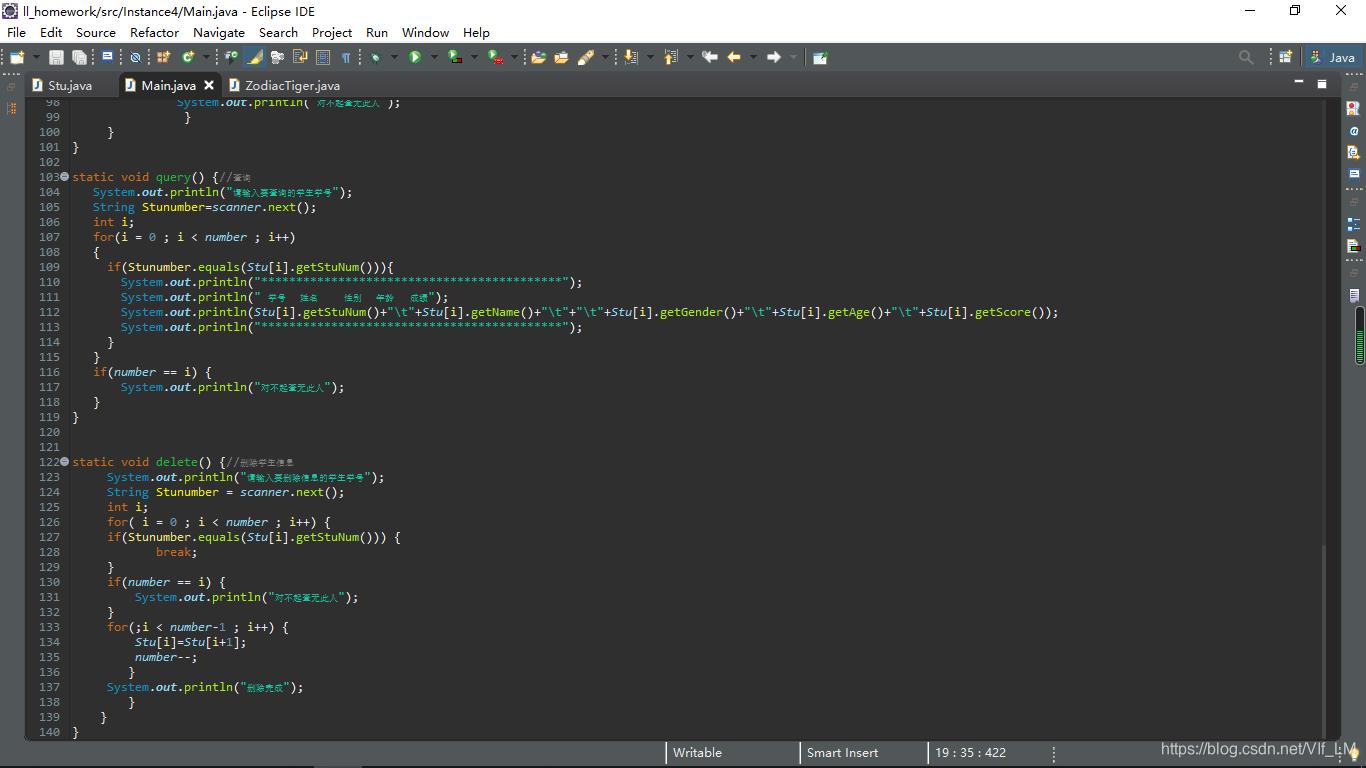Screen dimensions: 1366x768
Task: Click the New file wizard icon
Action: [16, 57]
